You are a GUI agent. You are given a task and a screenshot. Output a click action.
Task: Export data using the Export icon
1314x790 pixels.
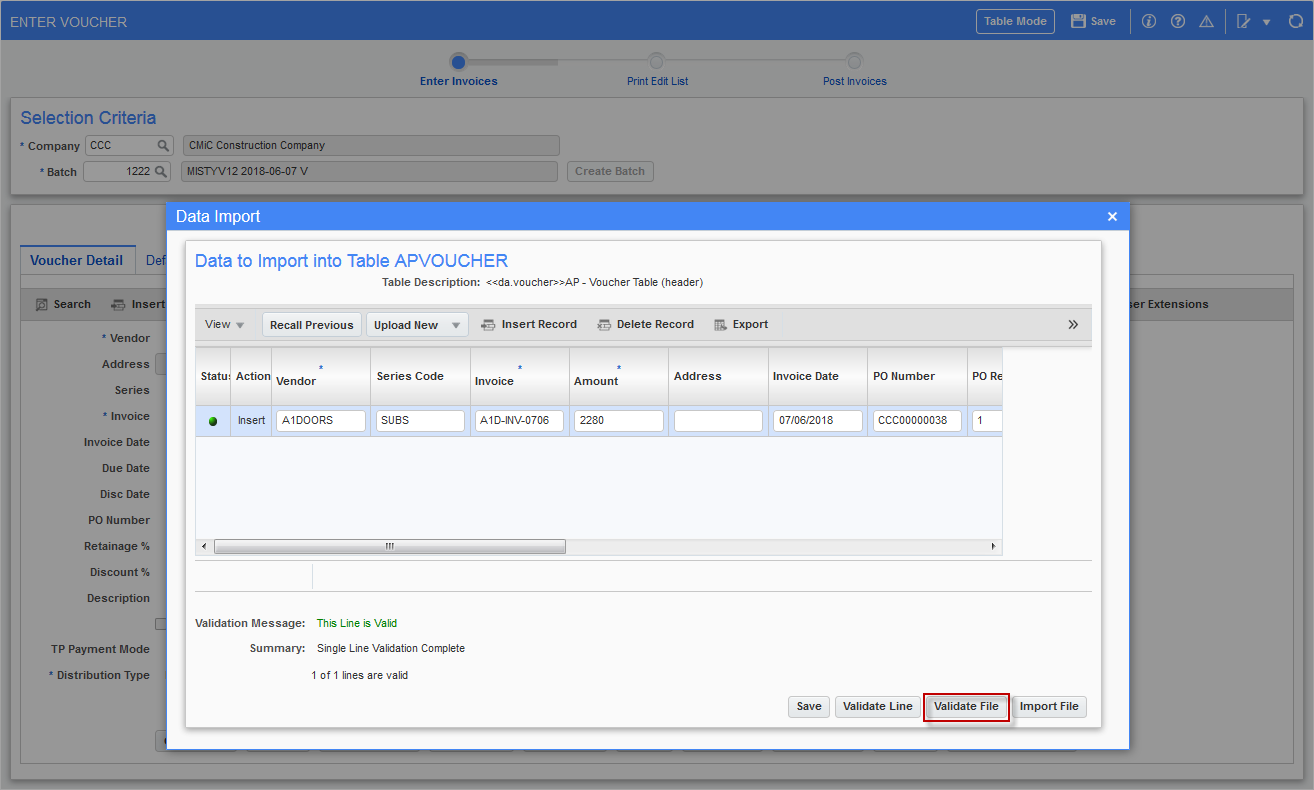click(x=718, y=323)
